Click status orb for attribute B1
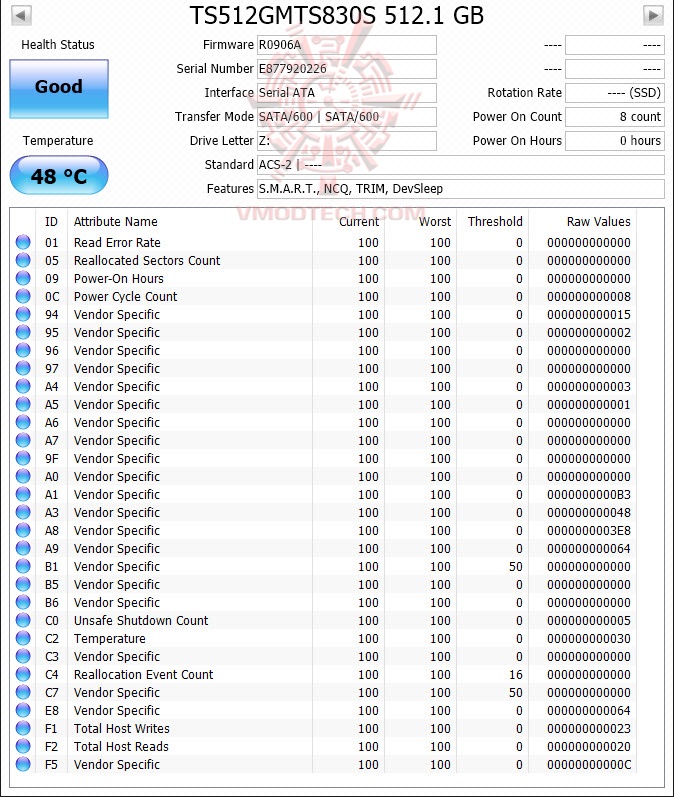Viewport: 674px width, 797px height. (x=23, y=566)
